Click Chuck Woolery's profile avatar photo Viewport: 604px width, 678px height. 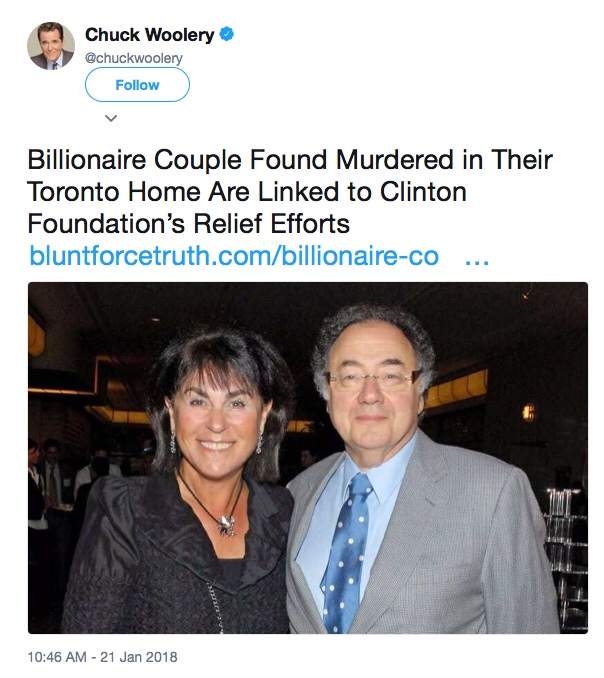pyautogui.click(x=51, y=46)
